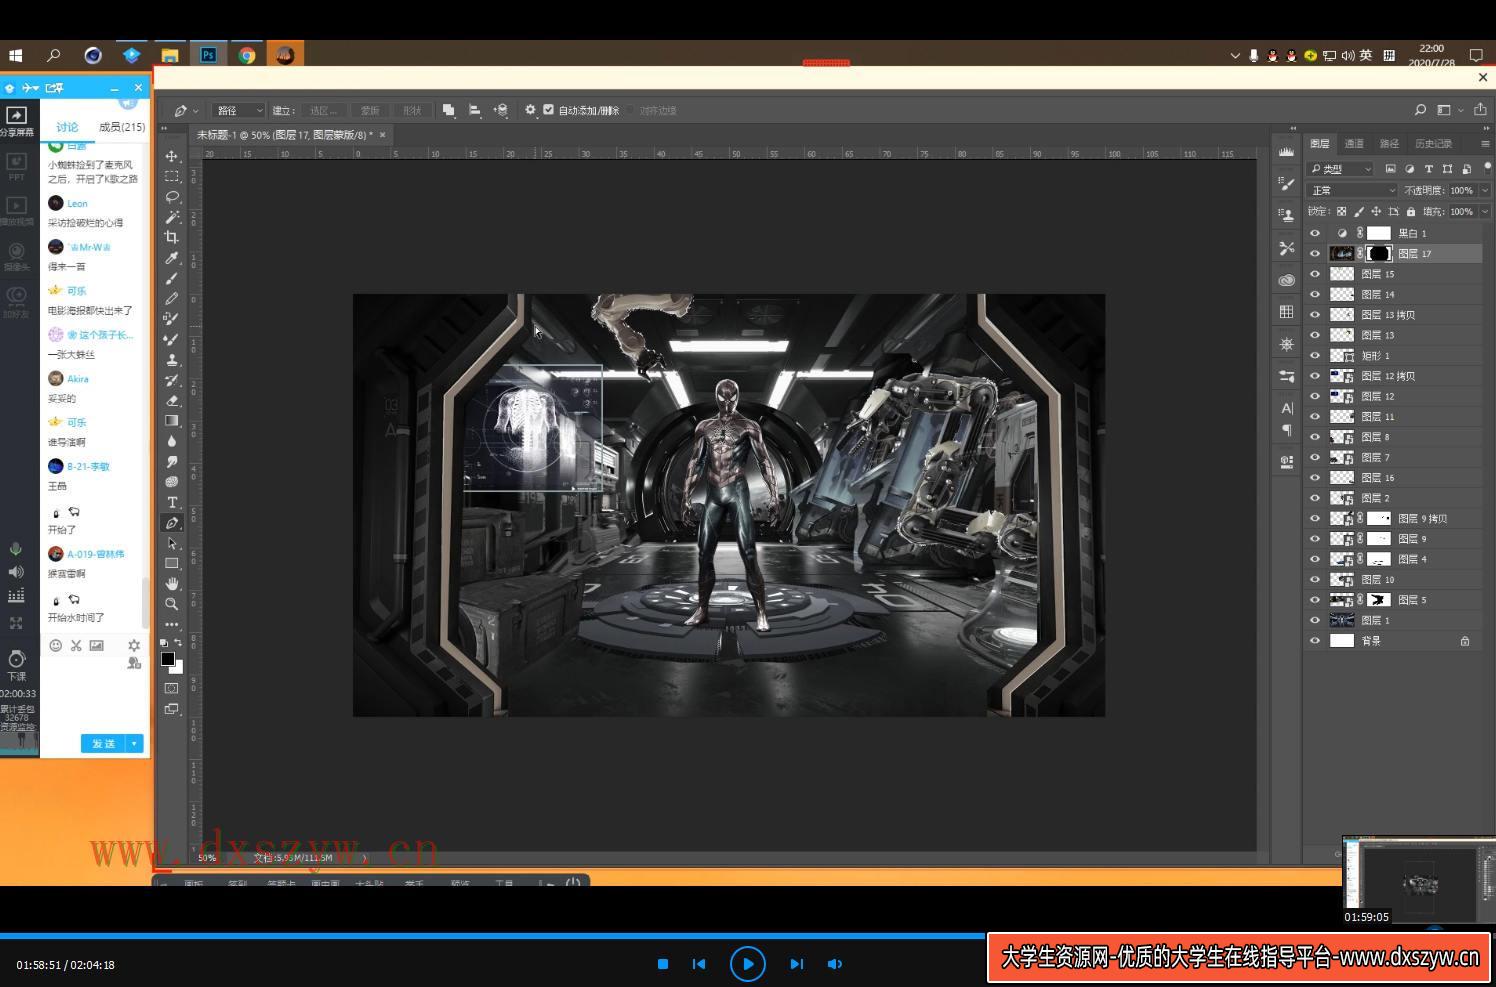Hide 图层 17 with eye icon
This screenshot has width=1496, height=987.
(1315, 253)
